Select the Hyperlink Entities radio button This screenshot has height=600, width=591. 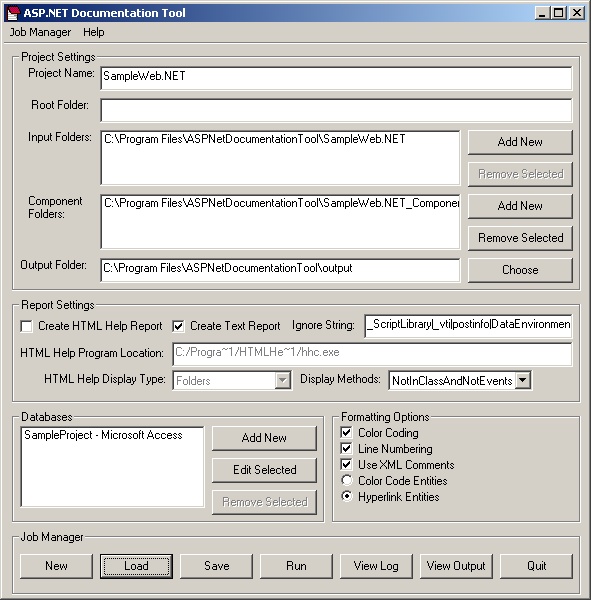(347, 496)
